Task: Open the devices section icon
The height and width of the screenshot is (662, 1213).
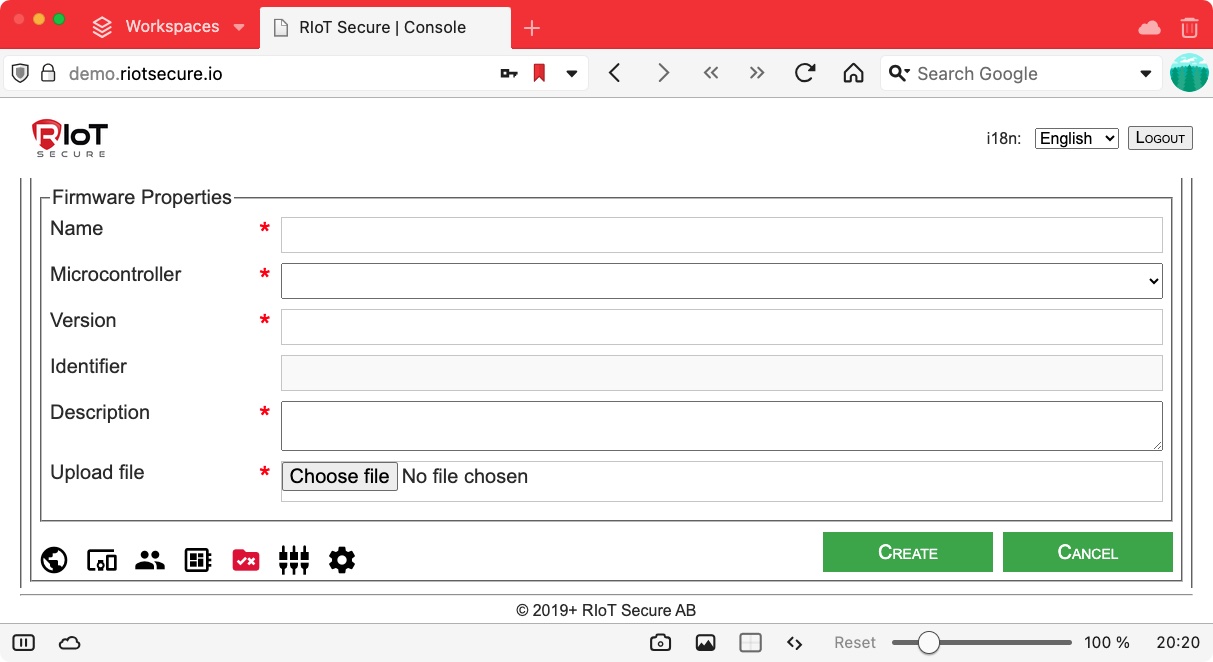Action: click(x=102, y=560)
